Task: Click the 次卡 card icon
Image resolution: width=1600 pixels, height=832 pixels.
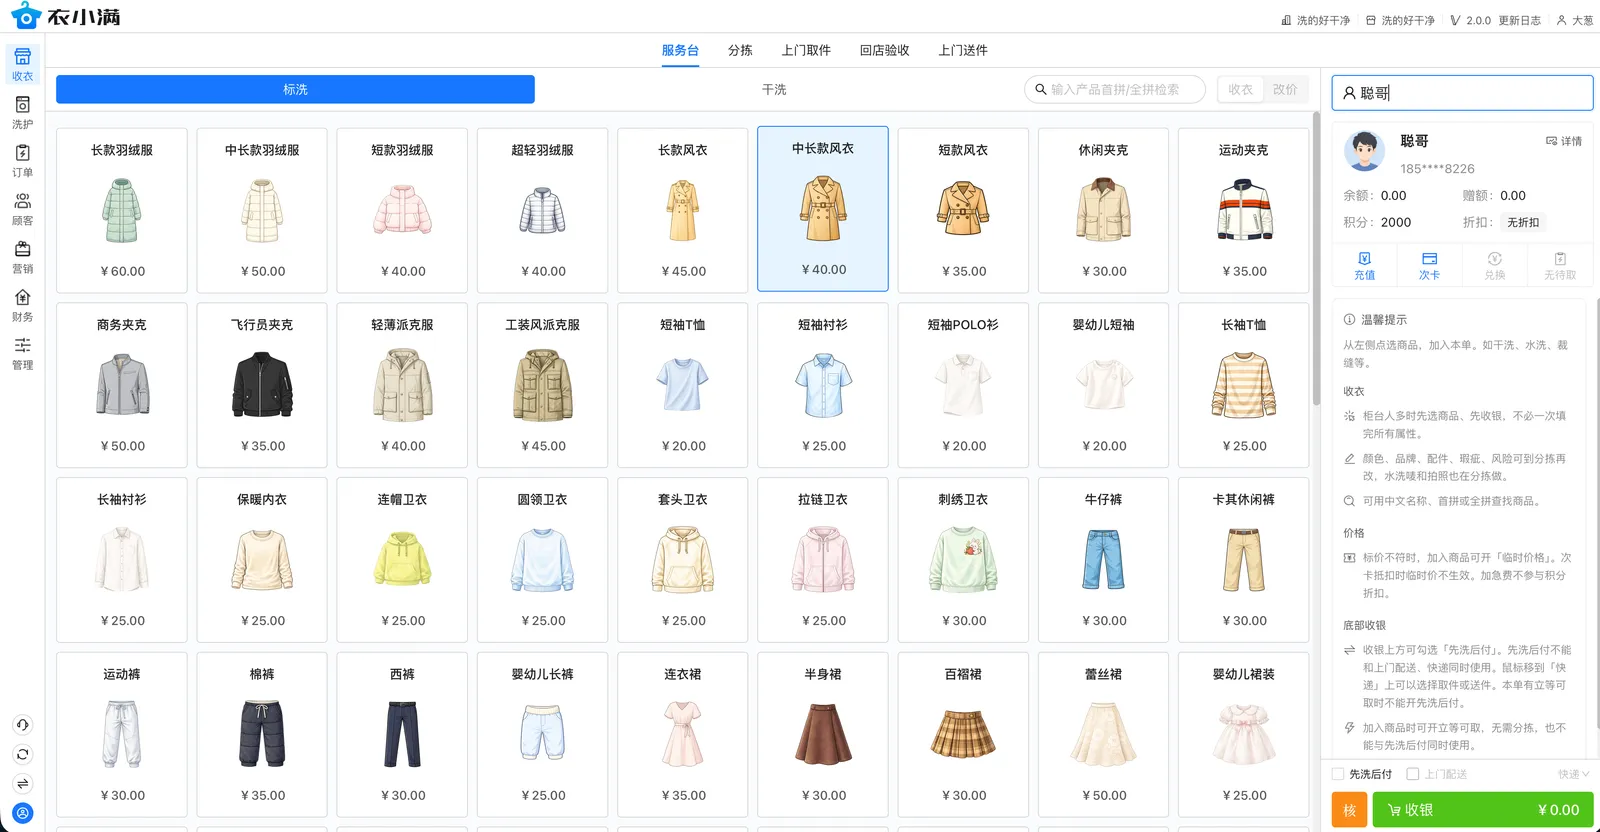Action: [1429, 265]
